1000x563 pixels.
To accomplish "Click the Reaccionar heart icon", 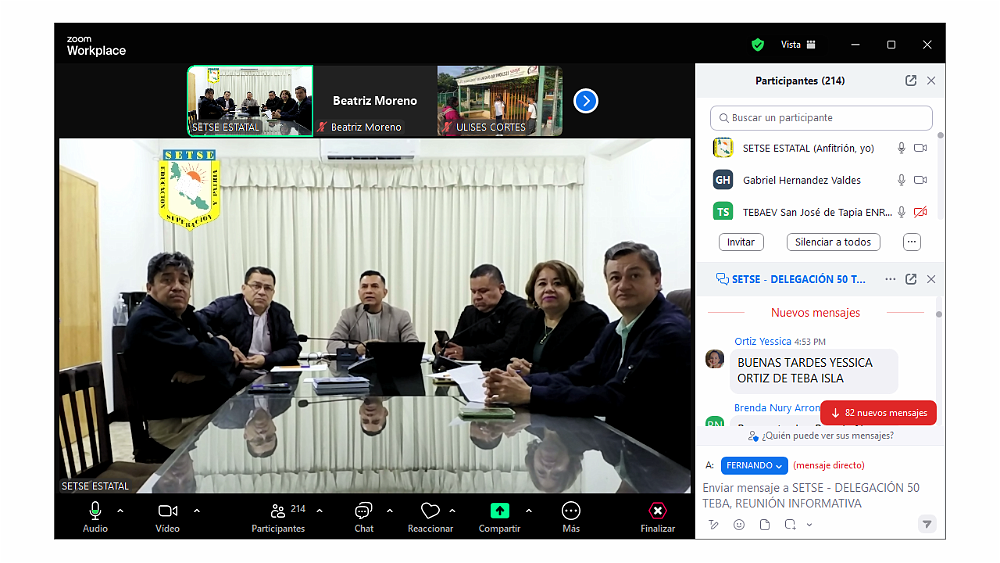I will [x=430, y=511].
